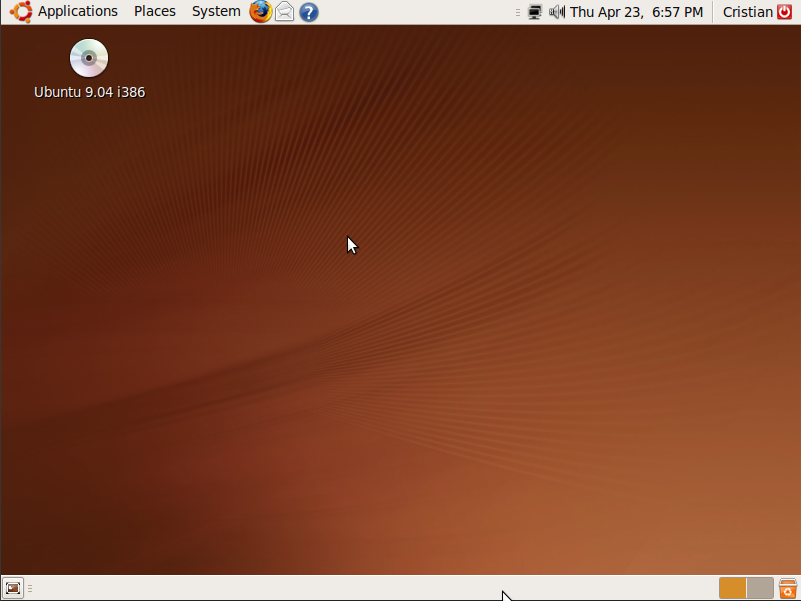Image resolution: width=801 pixels, height=601 pixels.
Task: Launch Firefox web browser from panel
Action: 261,12
